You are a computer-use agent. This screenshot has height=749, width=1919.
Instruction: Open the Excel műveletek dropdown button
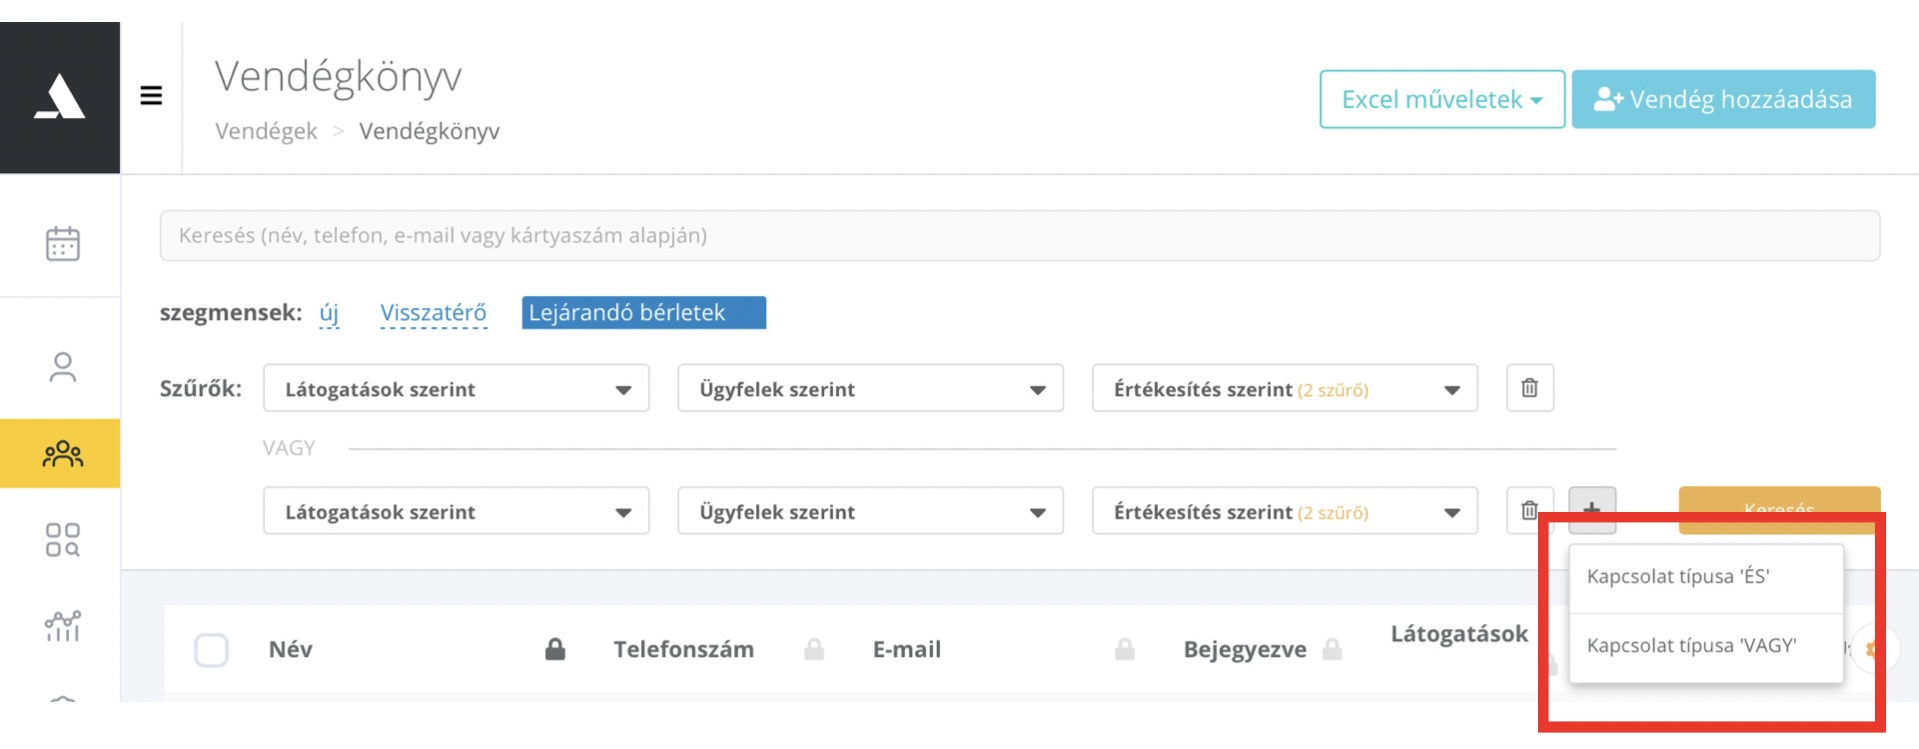tap(1442, 99)
